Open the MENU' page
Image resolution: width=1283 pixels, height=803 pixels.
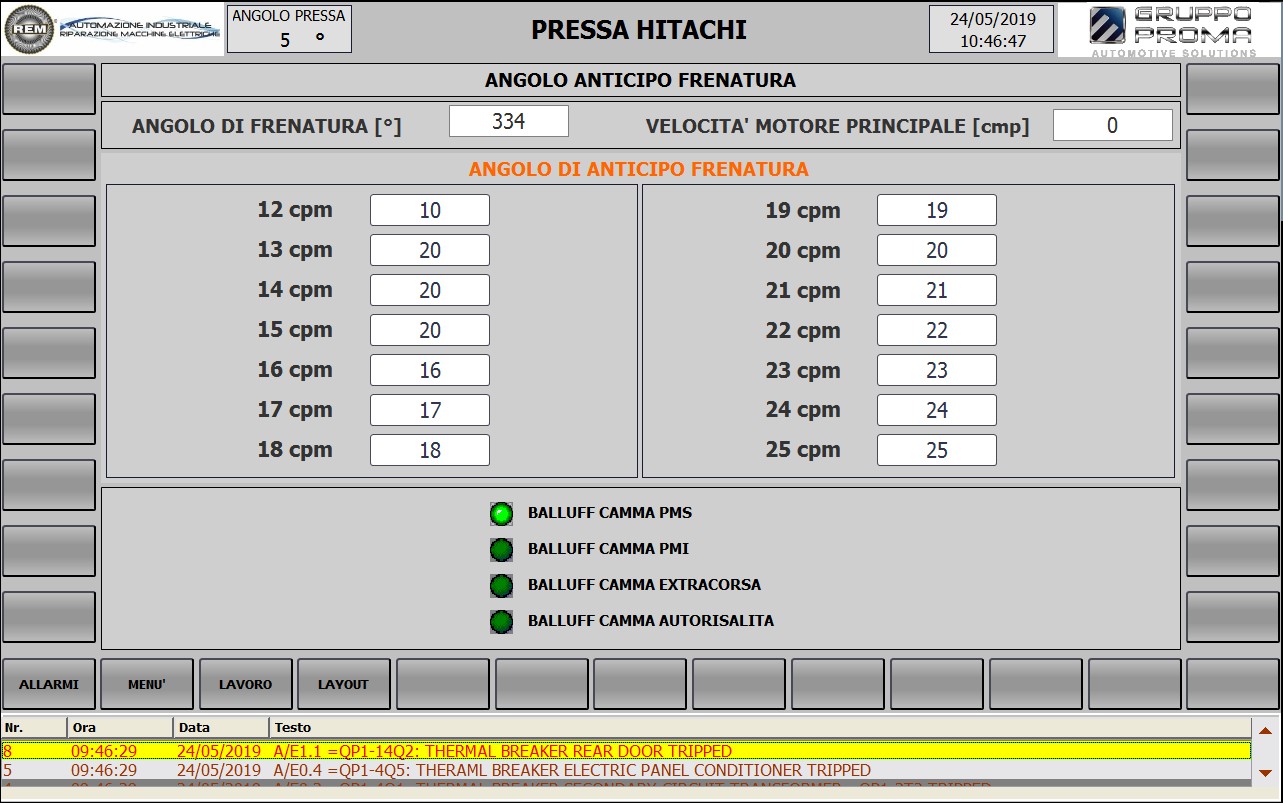147,684
